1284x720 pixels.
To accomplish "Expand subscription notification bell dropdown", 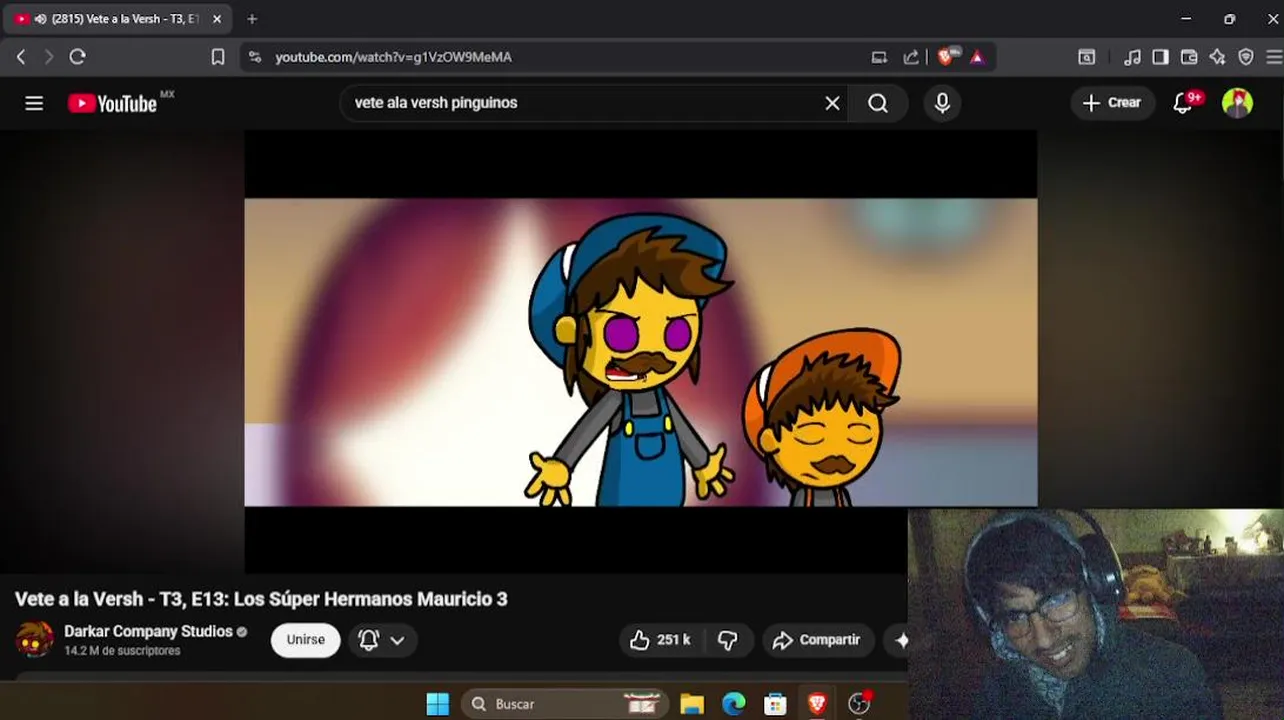I will click(x=381, y=640).
